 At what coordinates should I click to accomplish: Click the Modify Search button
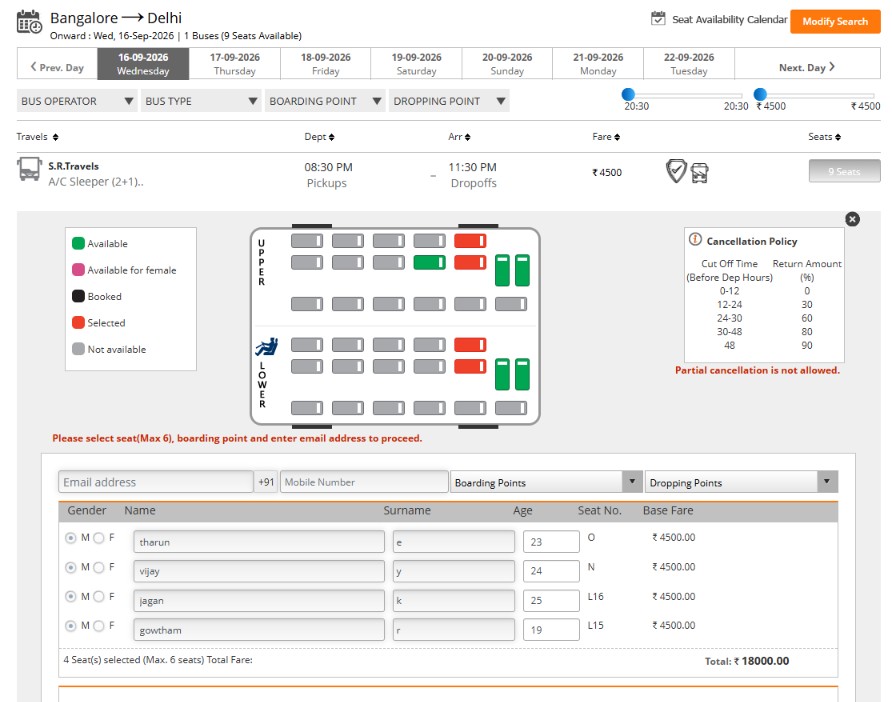click(x=835, y=22)
